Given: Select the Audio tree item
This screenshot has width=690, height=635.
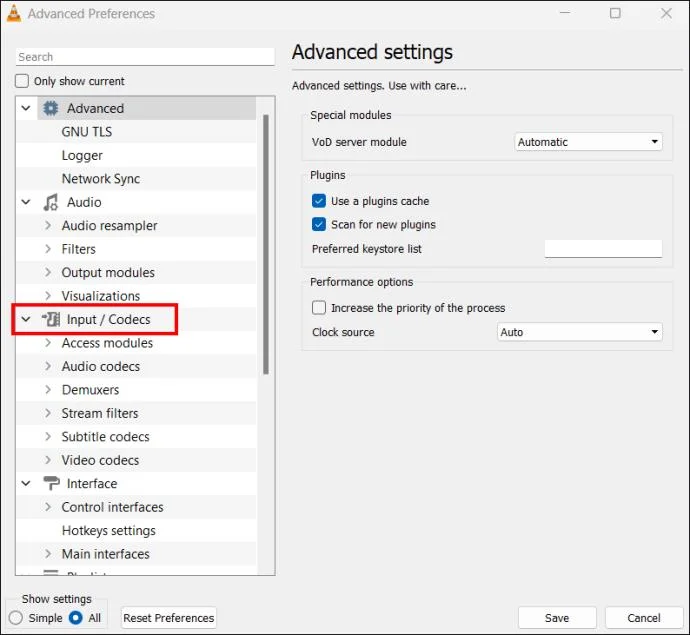Looking at the screenshot, I should coord(84,202).
